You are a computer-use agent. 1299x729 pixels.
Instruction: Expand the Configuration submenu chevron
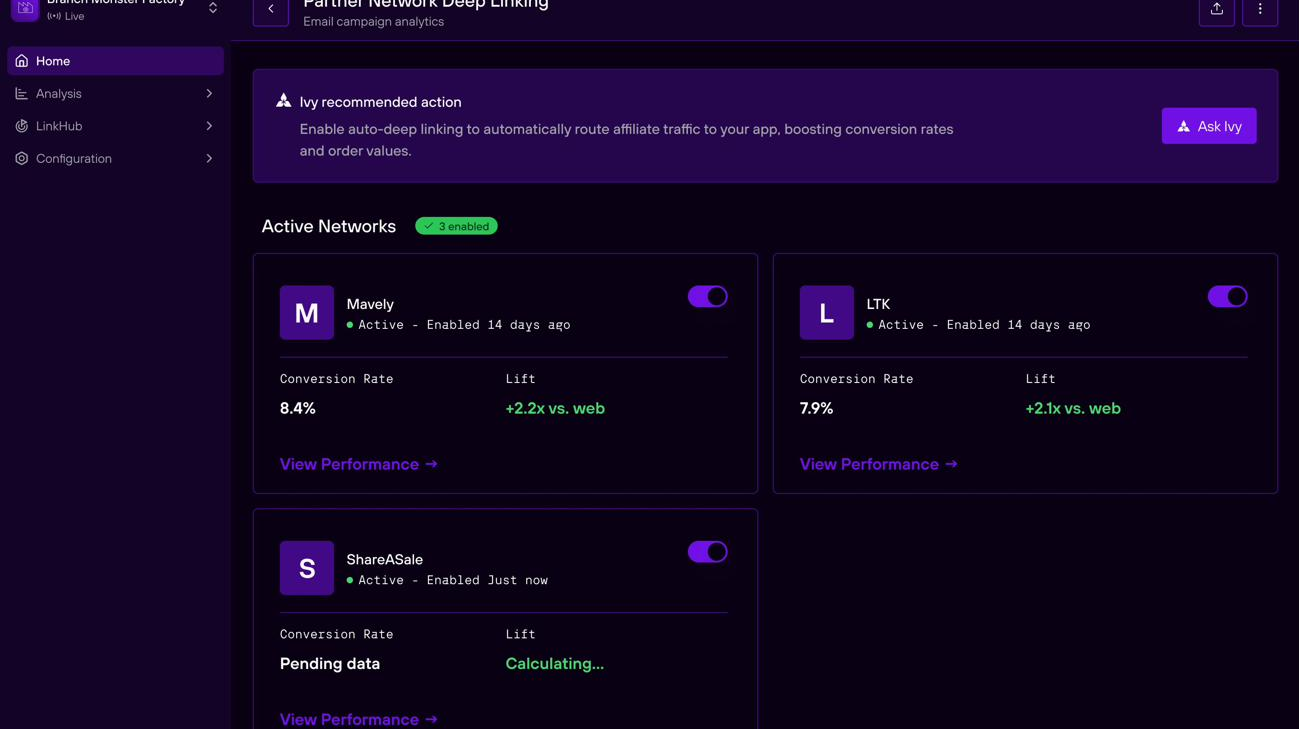click(x=209, y=159)
